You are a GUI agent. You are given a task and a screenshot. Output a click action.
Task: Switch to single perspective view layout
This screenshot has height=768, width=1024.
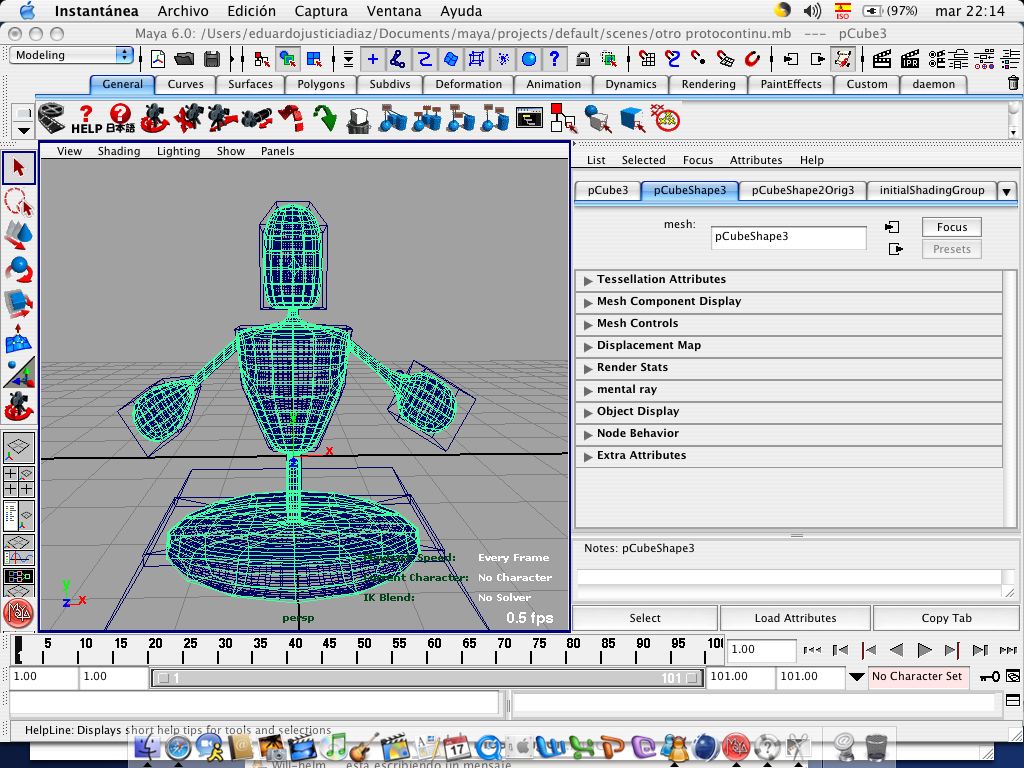(x=19, y=448)
